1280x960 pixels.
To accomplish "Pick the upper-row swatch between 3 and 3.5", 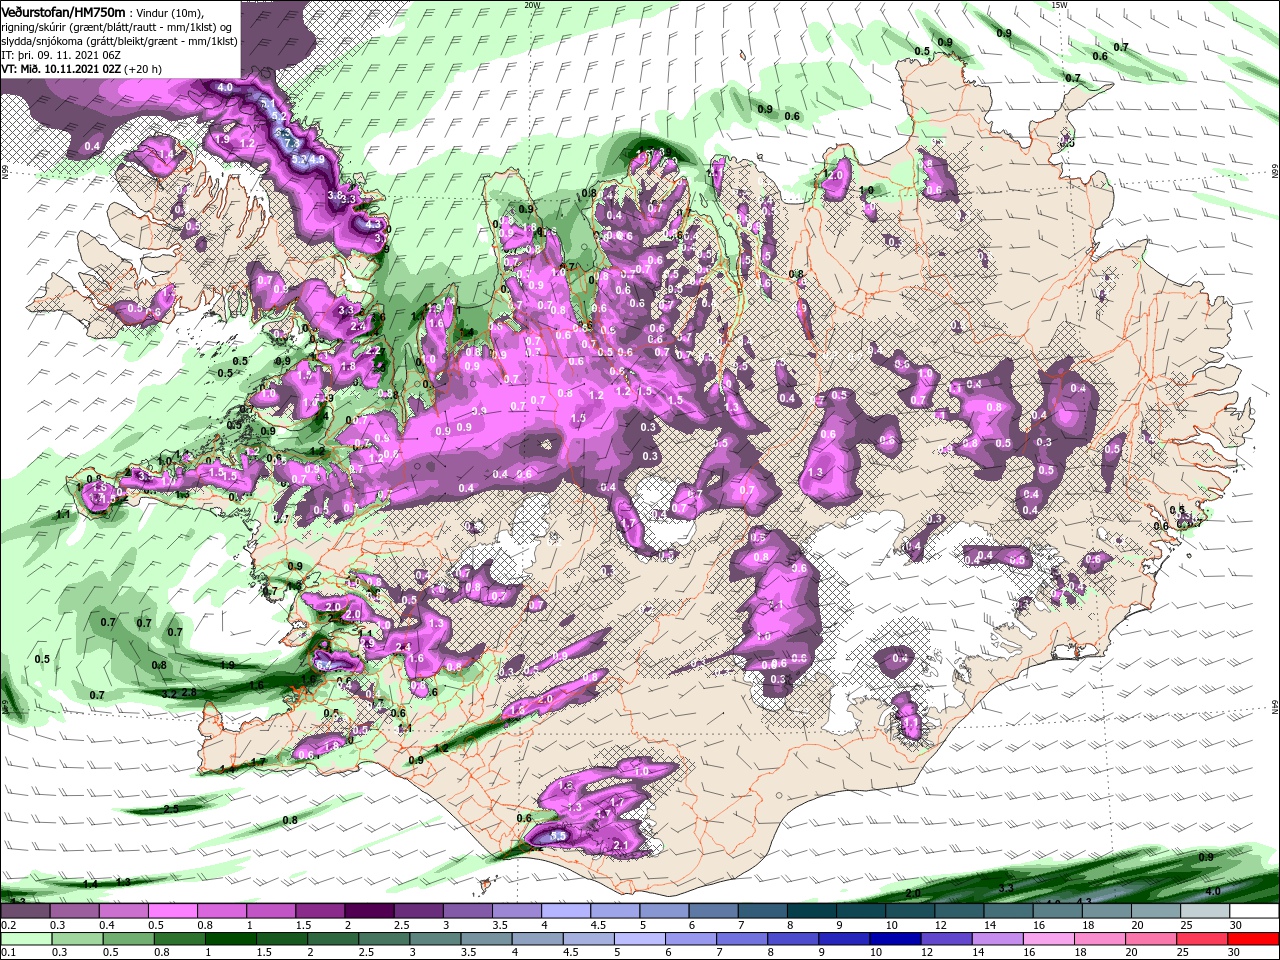I will point(467,911).
